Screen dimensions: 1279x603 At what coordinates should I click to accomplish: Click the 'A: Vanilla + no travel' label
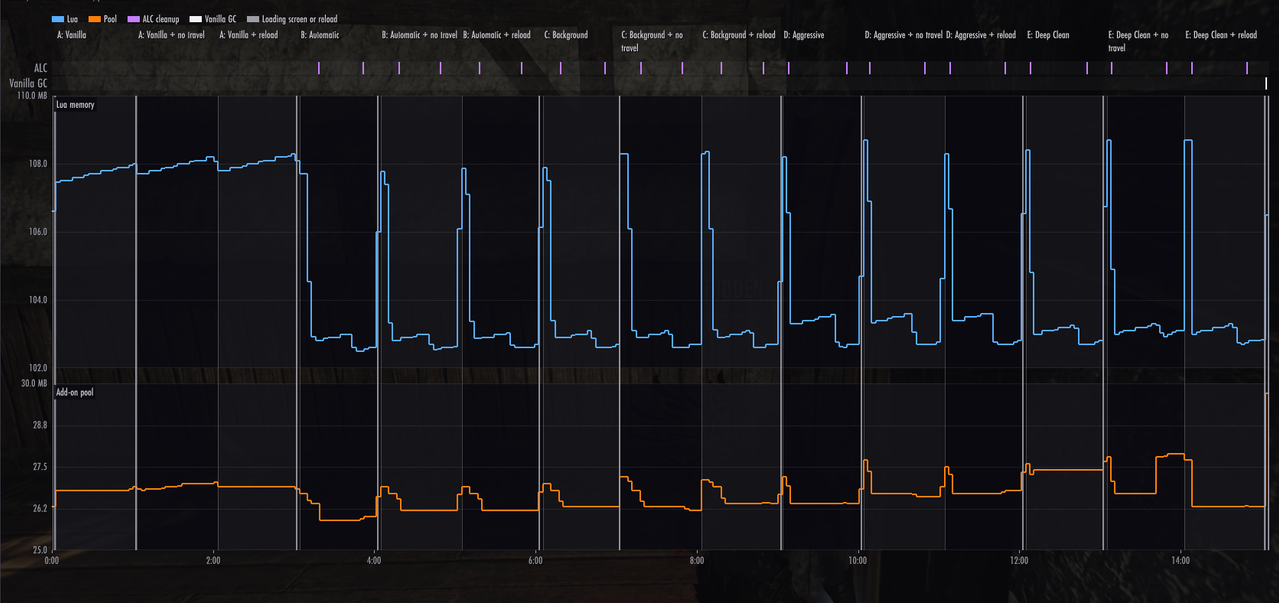[x=170, y=35]
